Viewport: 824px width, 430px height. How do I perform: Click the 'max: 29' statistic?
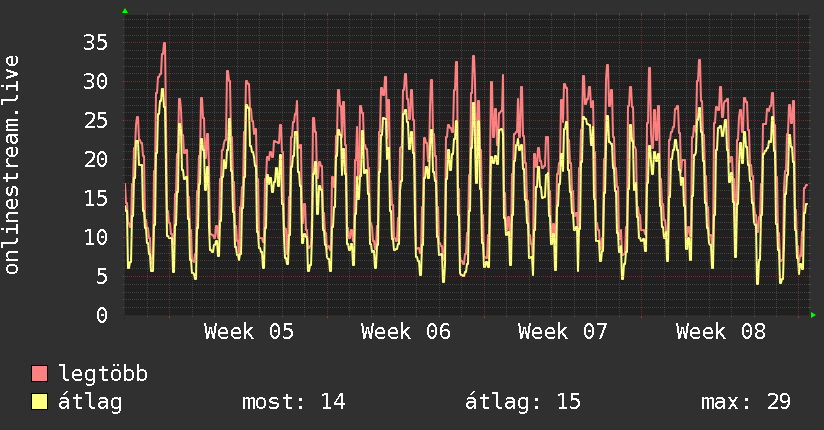tap(746, 402)
